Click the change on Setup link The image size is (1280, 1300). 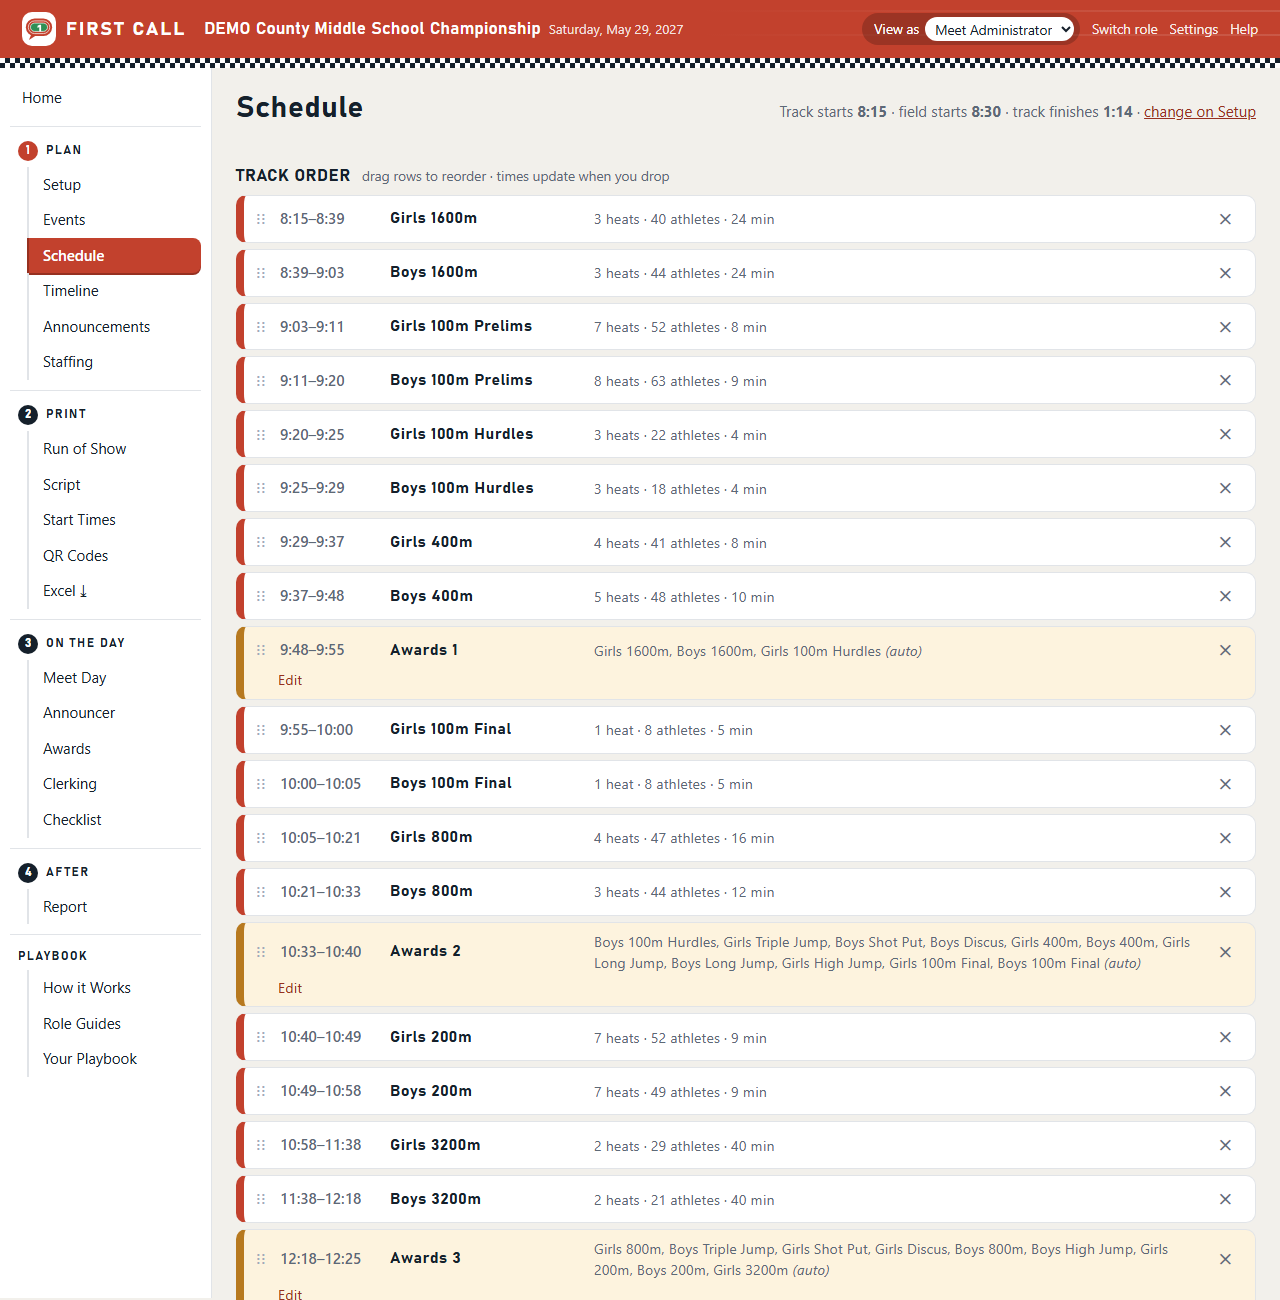[x=1200, y=112]
